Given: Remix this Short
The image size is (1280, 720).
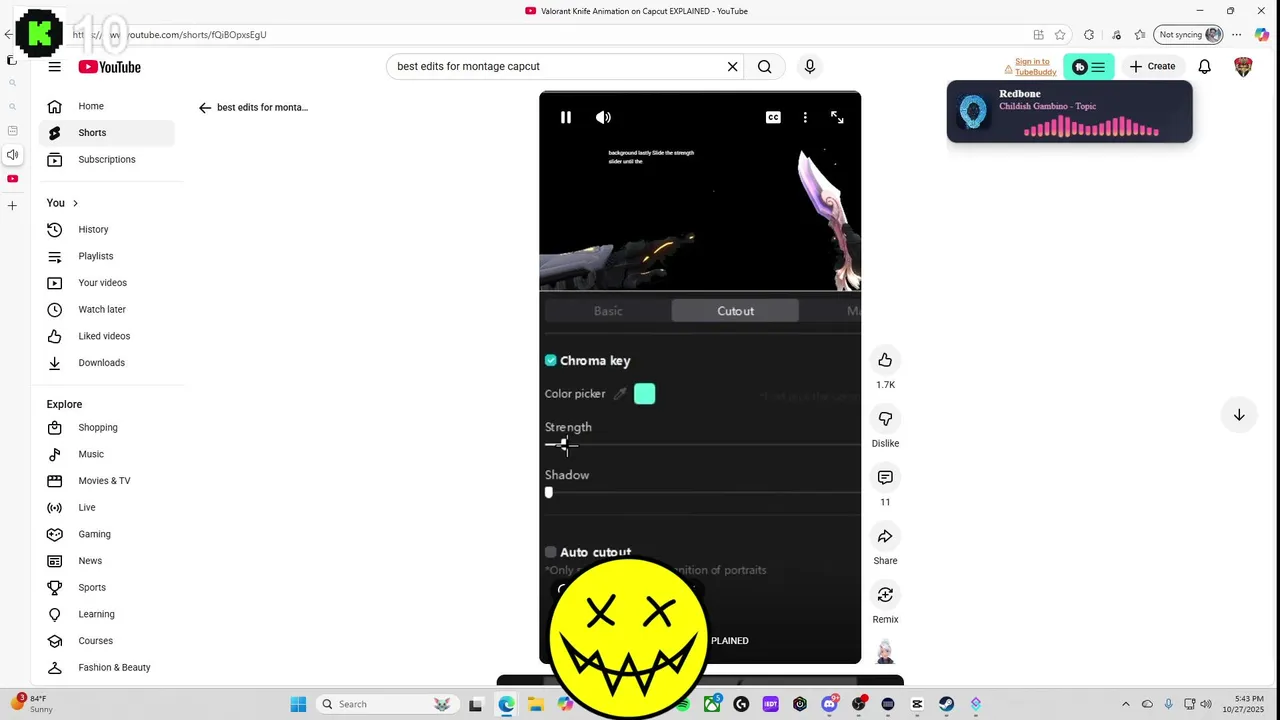Looking at the screenshot, I should [x=885, y=595].
